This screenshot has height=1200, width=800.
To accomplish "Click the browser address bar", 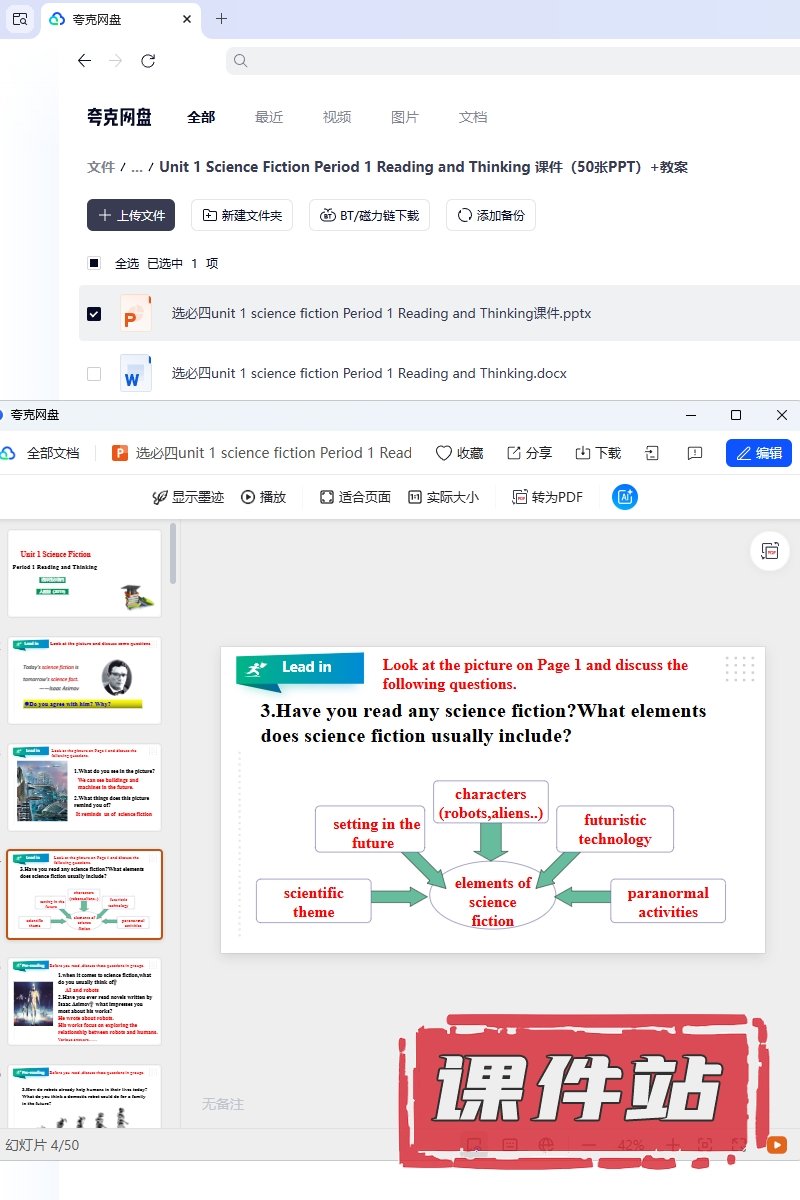I will pos(500,61).
